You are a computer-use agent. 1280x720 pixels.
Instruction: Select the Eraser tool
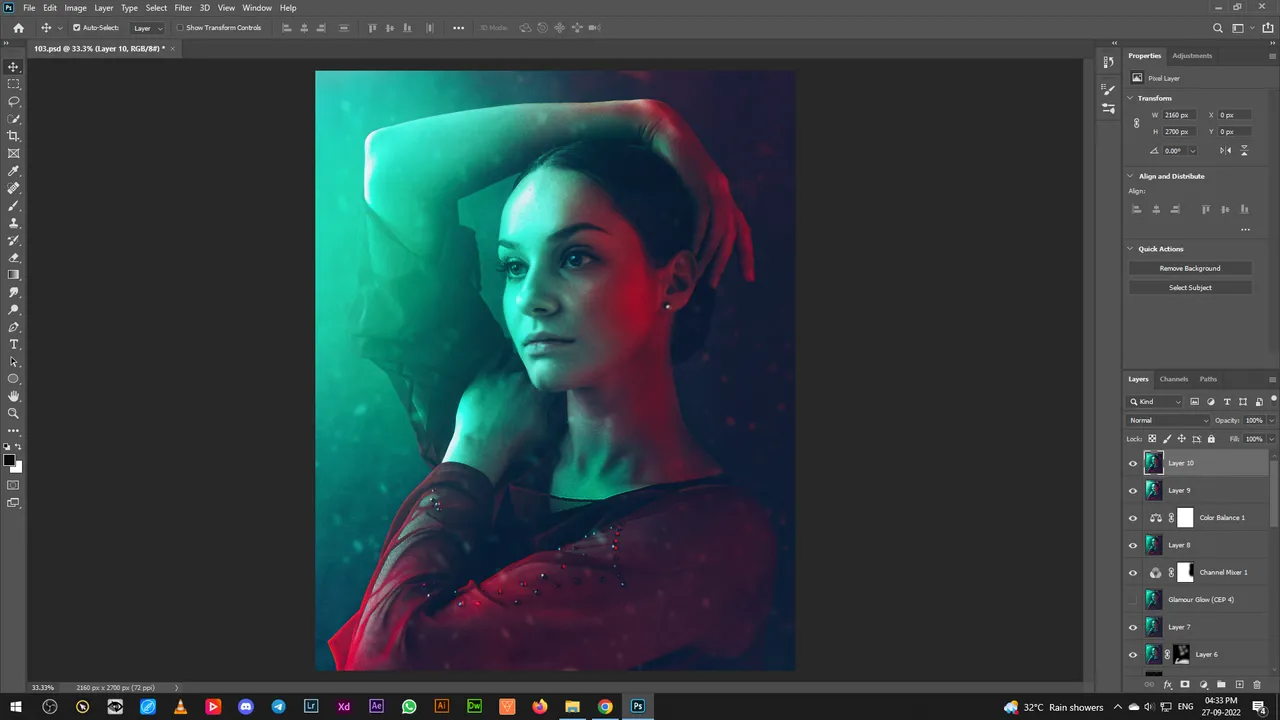(14, 257)
